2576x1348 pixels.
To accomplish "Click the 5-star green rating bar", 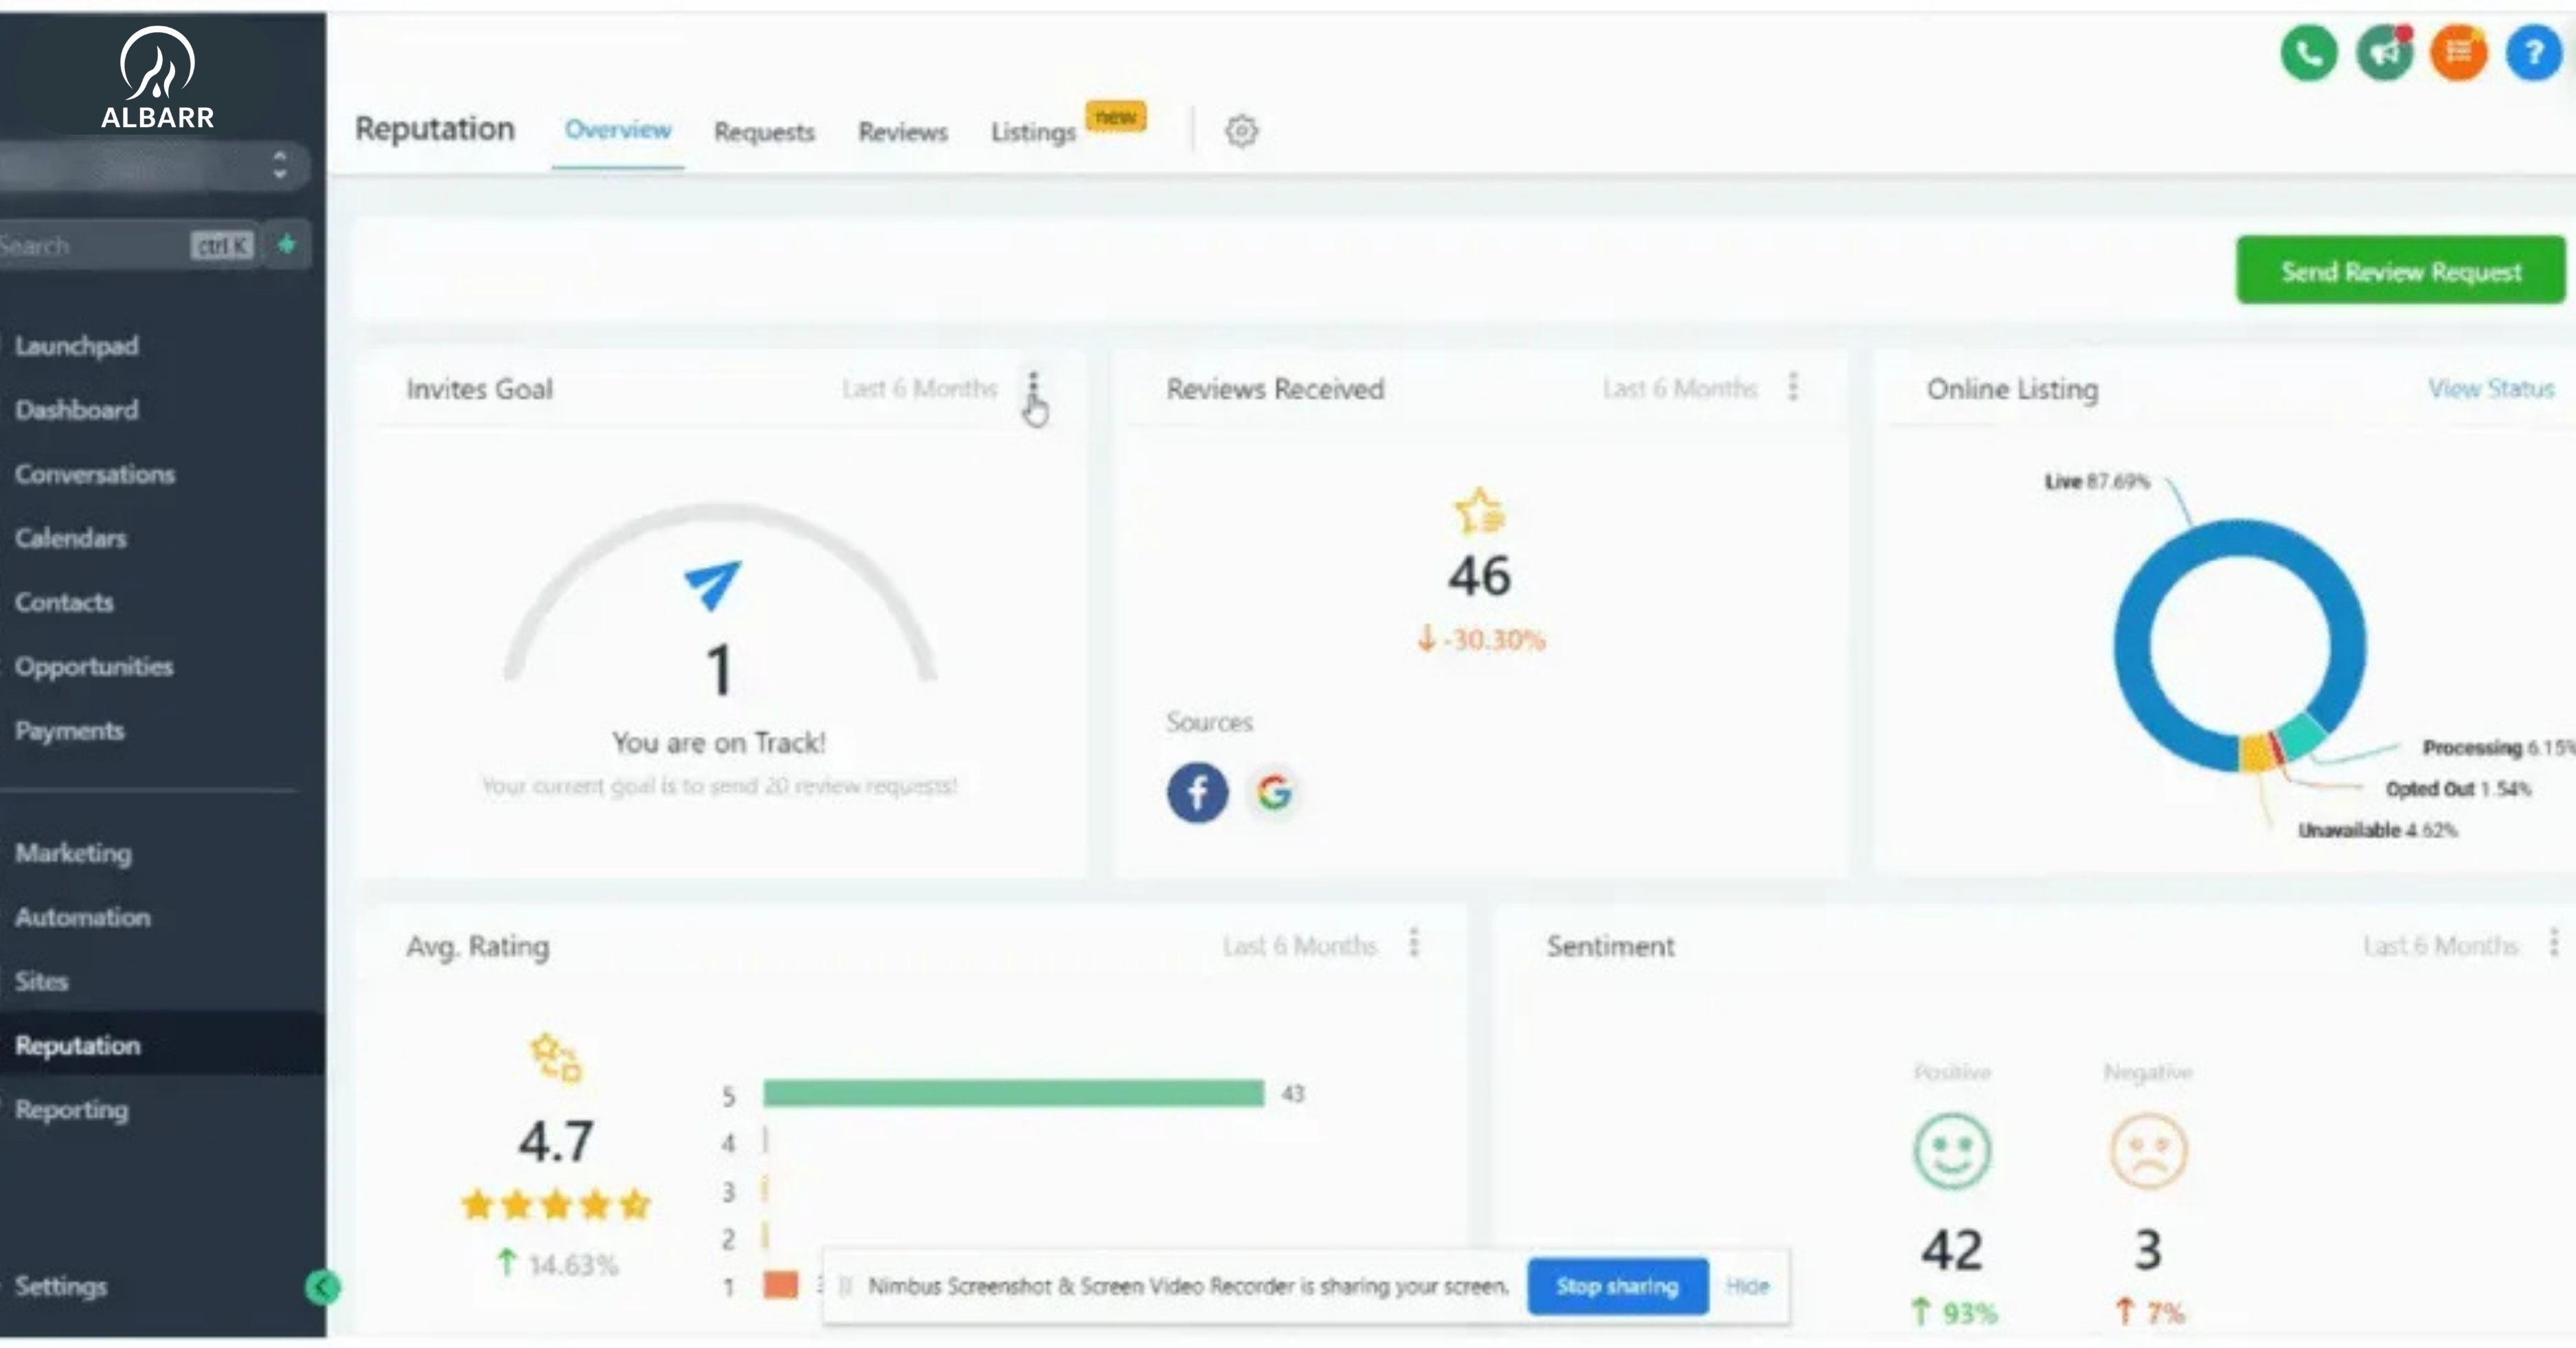I will tap(1012, 1093).
